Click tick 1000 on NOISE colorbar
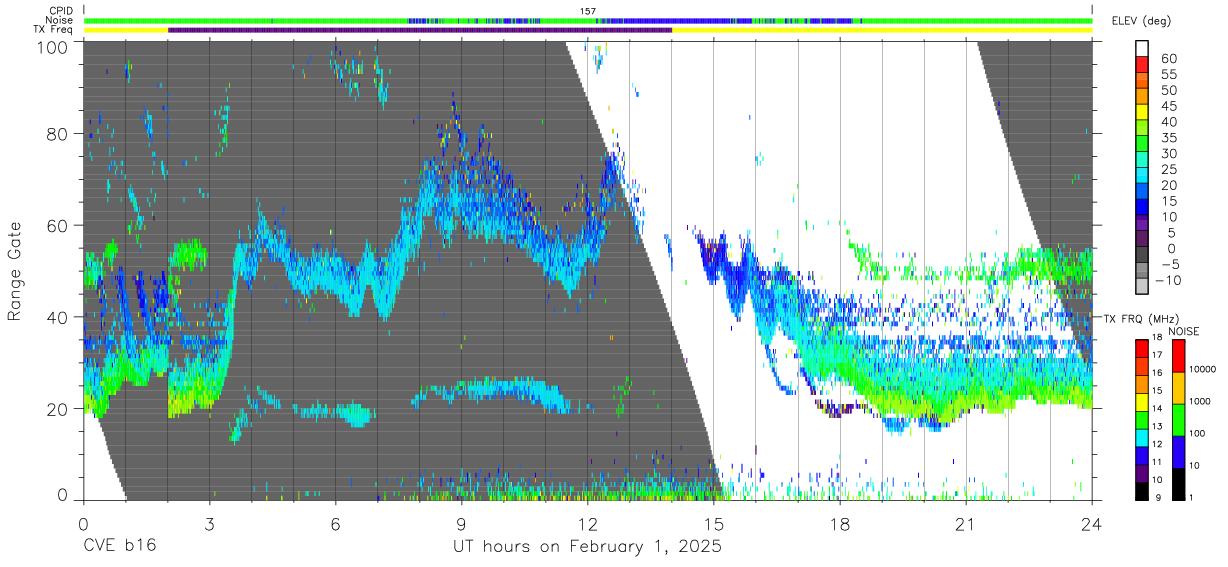Viewport: 1228px width, 567px height. click(x=1202, y=401)
